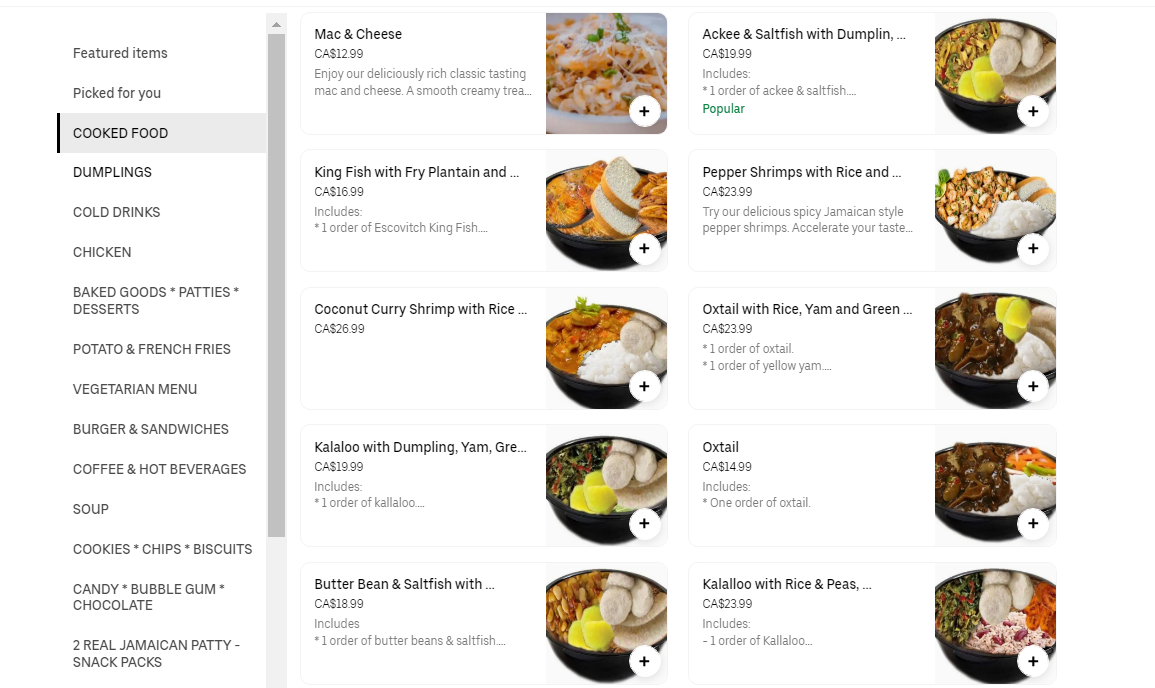
Task: Add Mac & Cheese to cart
Action: (x=644, y=111)
